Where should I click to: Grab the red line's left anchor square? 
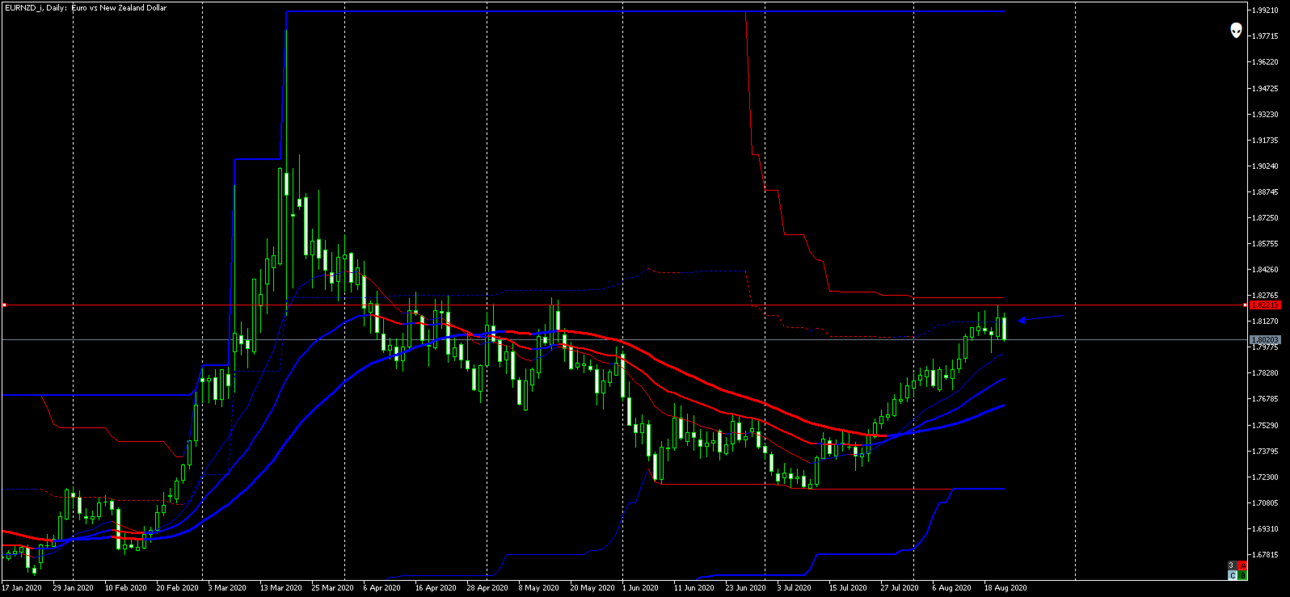click(x=4, y=305)
